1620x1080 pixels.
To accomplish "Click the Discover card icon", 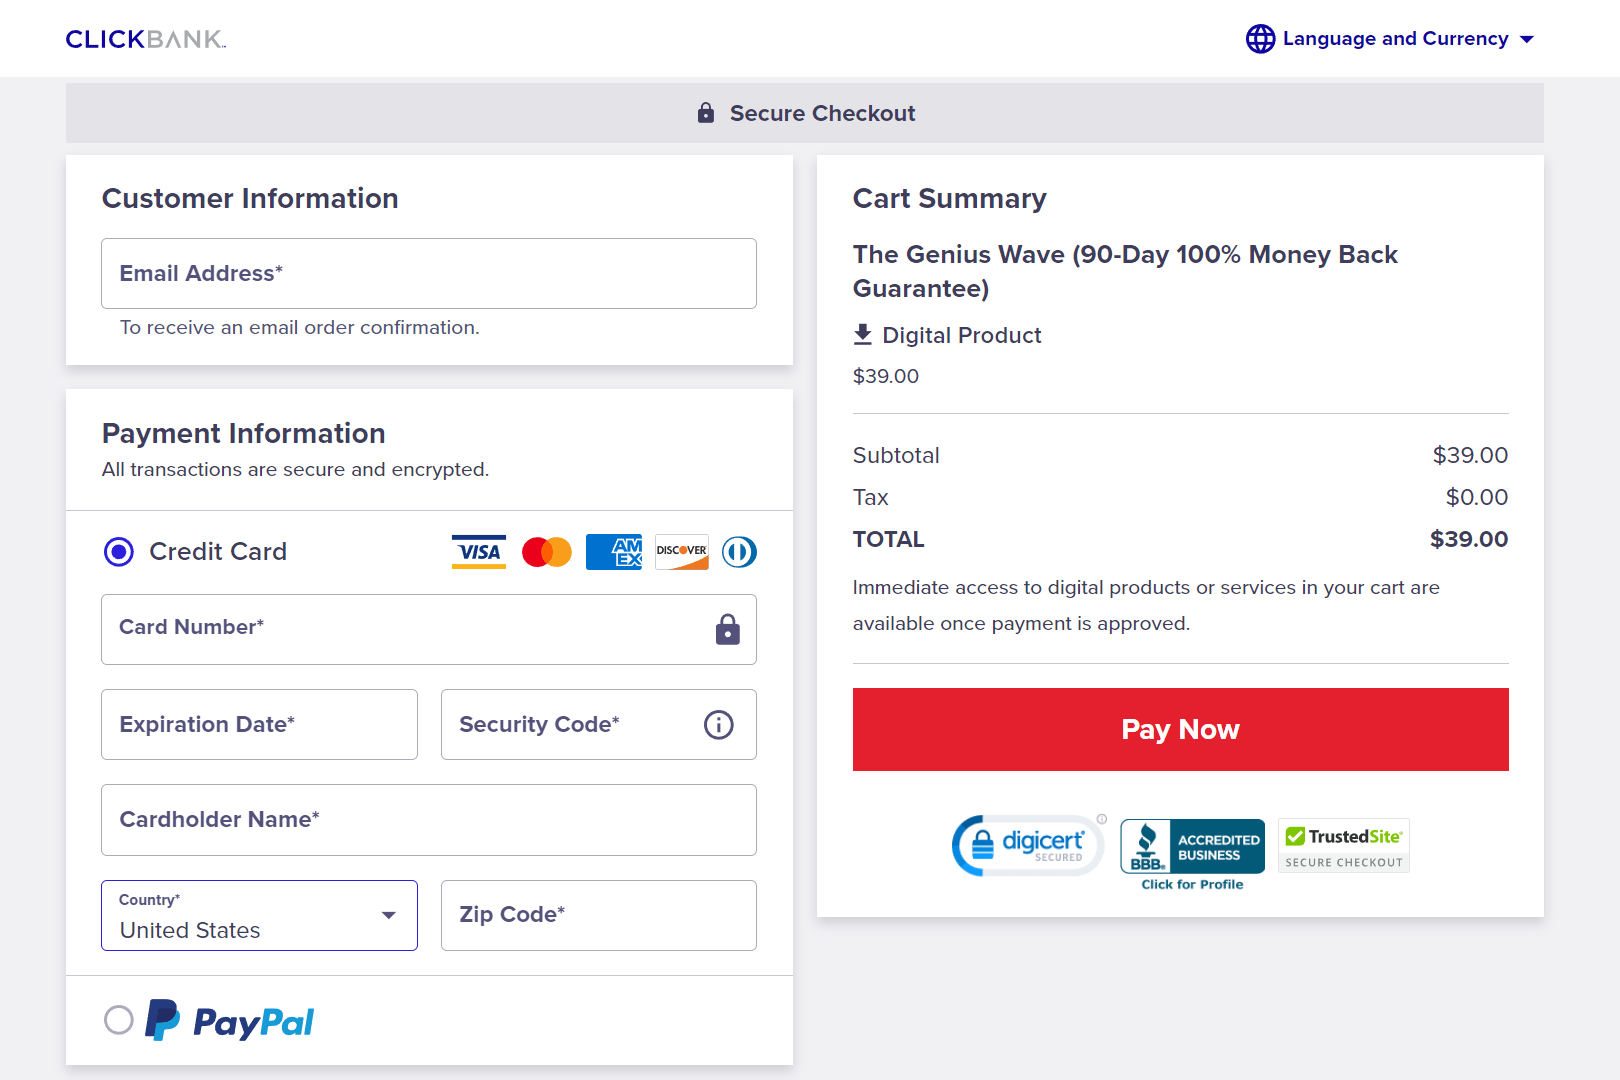I will [682, 552].
